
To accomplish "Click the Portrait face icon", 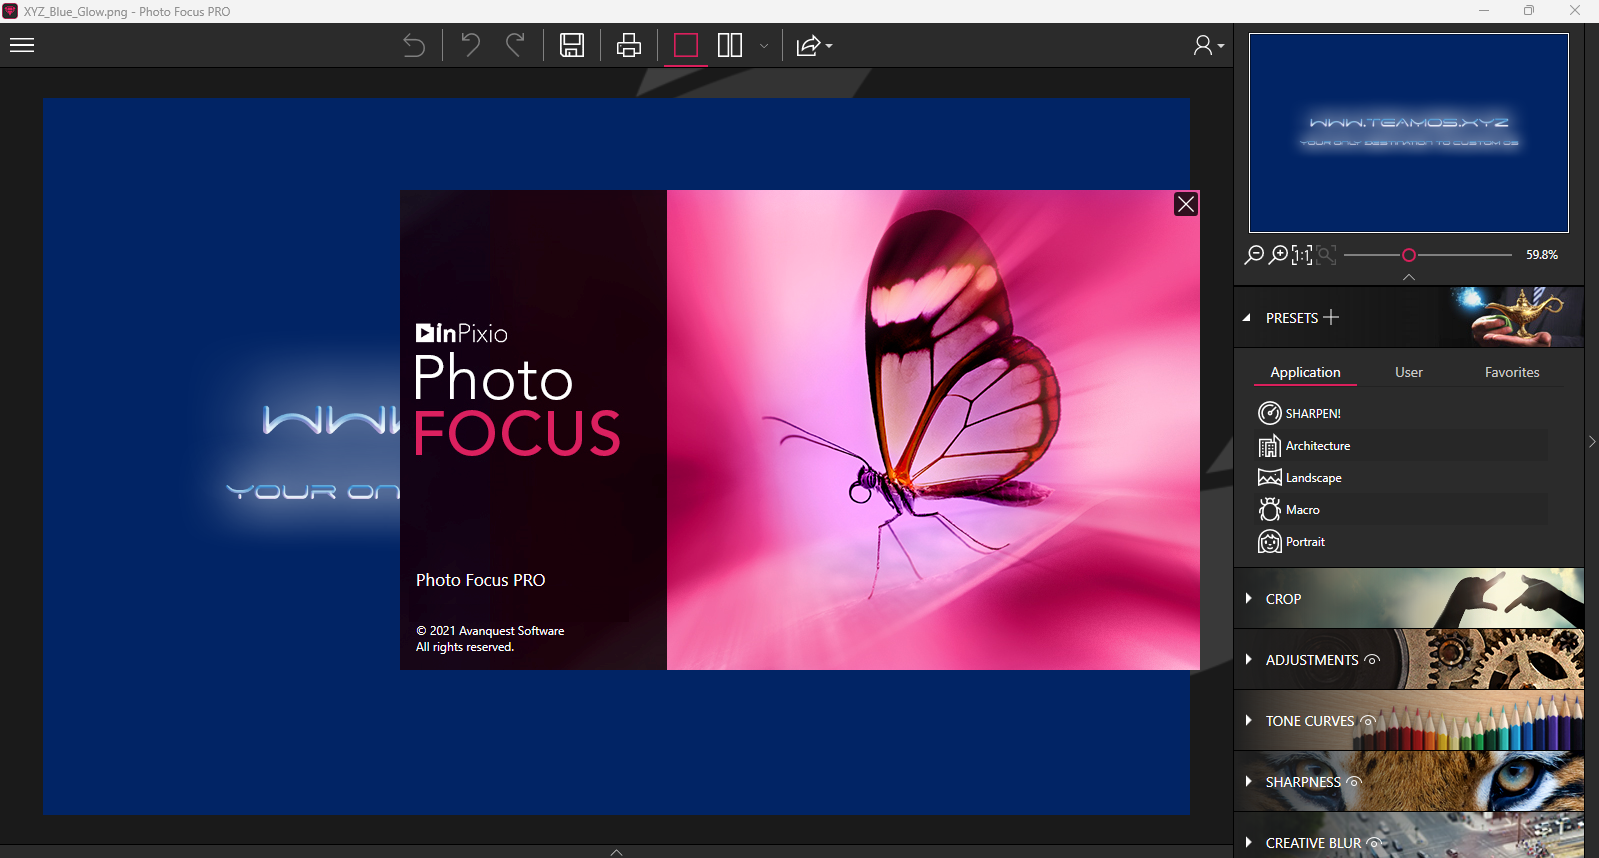I will [1270, 542].
